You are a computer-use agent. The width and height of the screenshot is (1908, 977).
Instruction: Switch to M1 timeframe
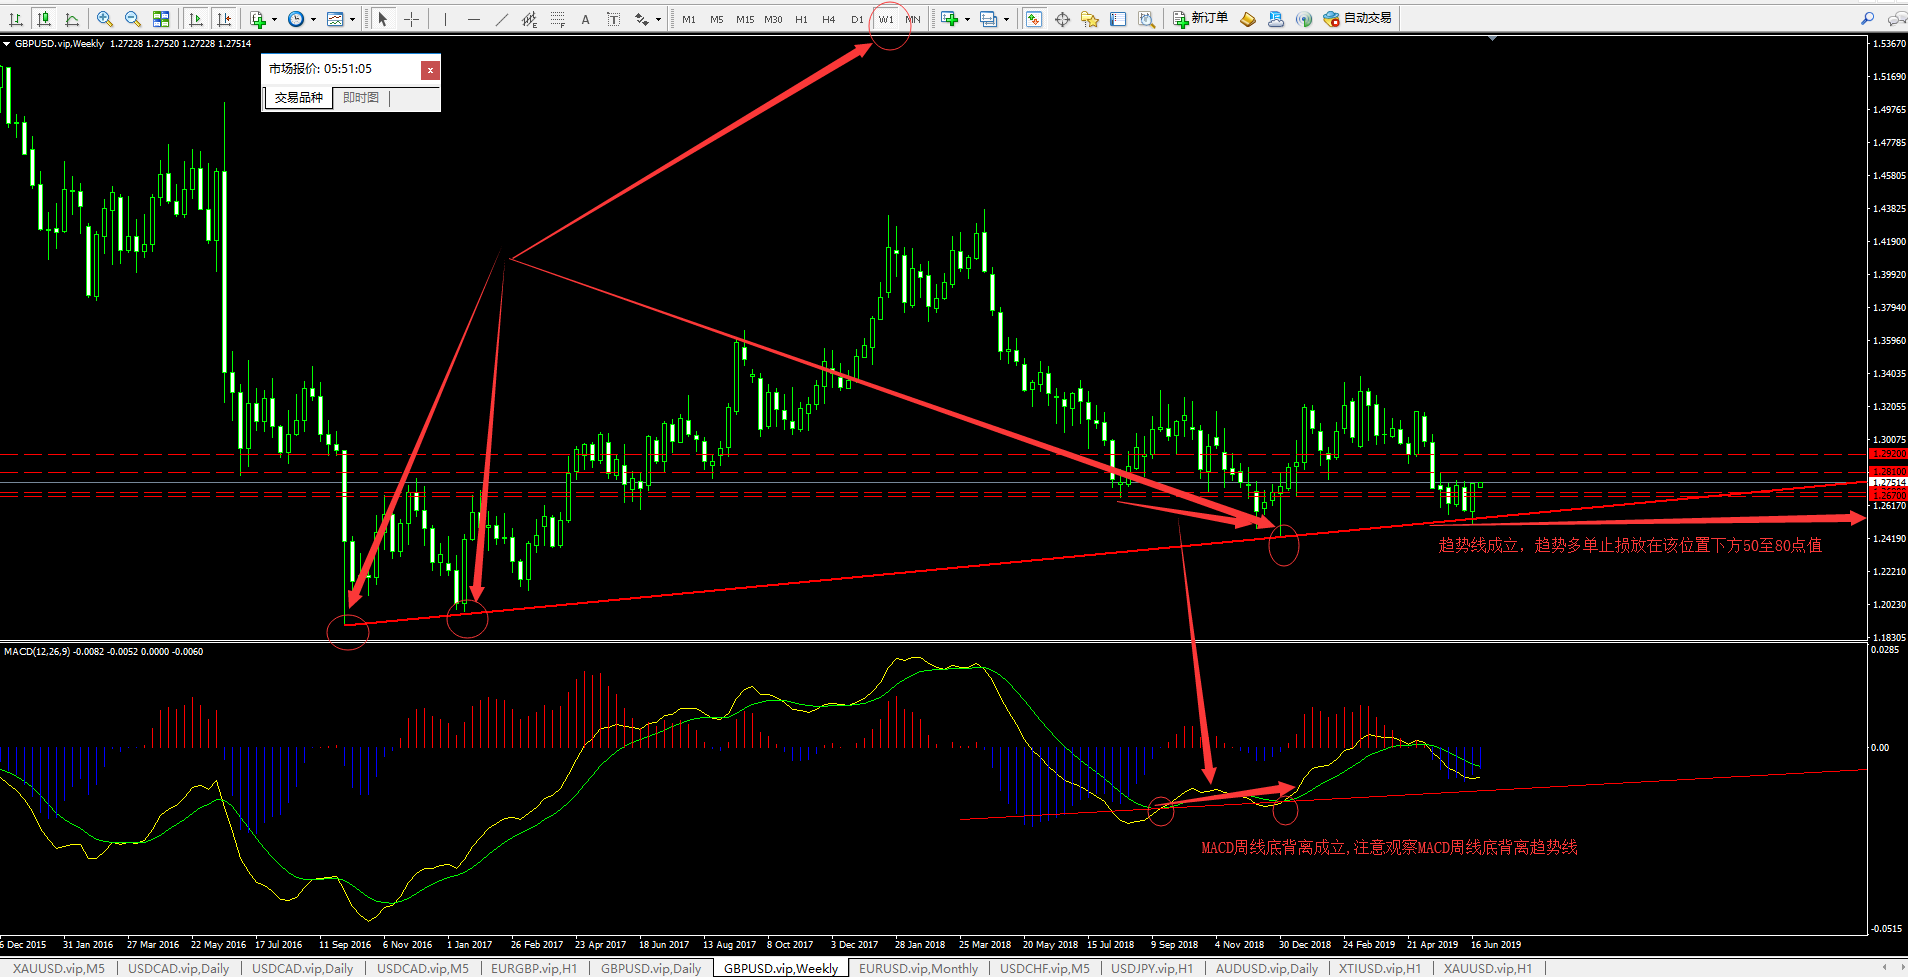(689, 19)
